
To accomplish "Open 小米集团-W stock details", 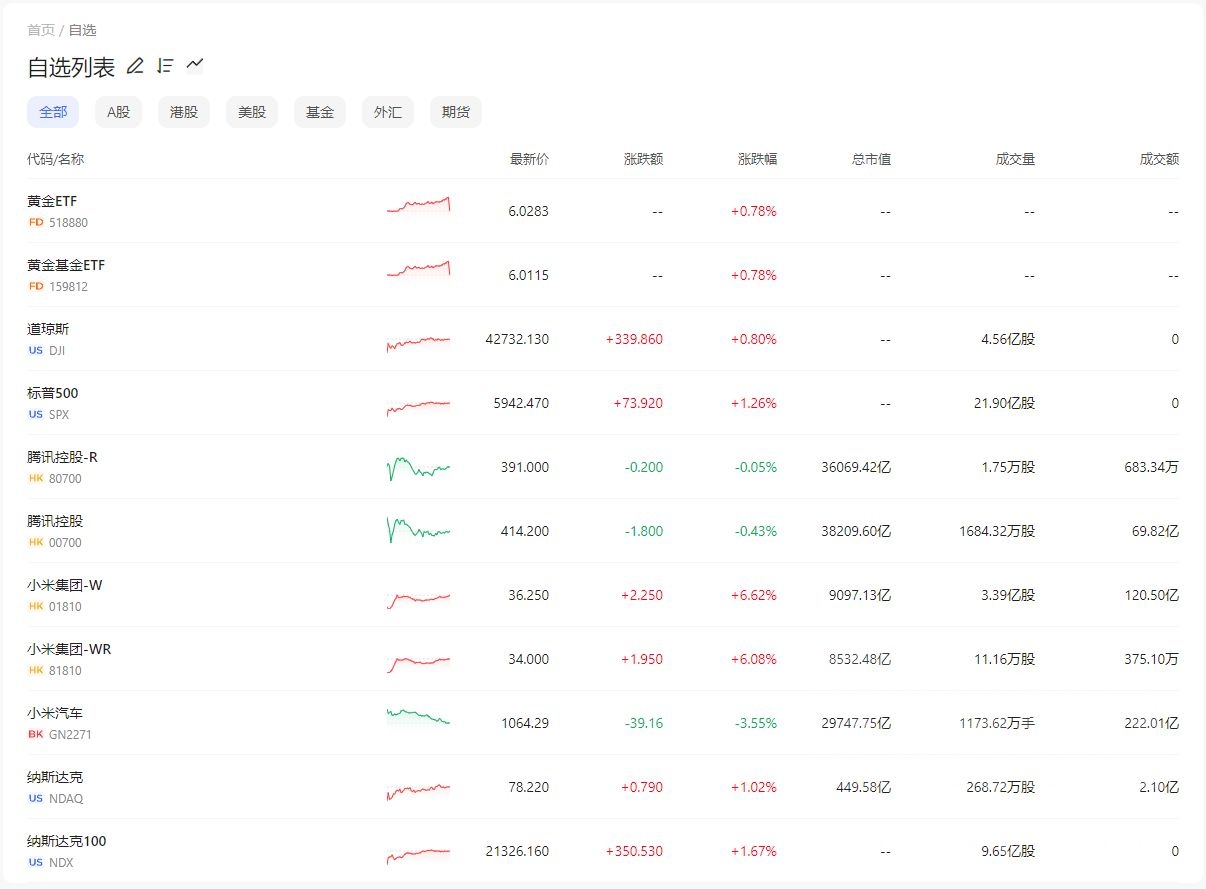I will click(64, 584).
